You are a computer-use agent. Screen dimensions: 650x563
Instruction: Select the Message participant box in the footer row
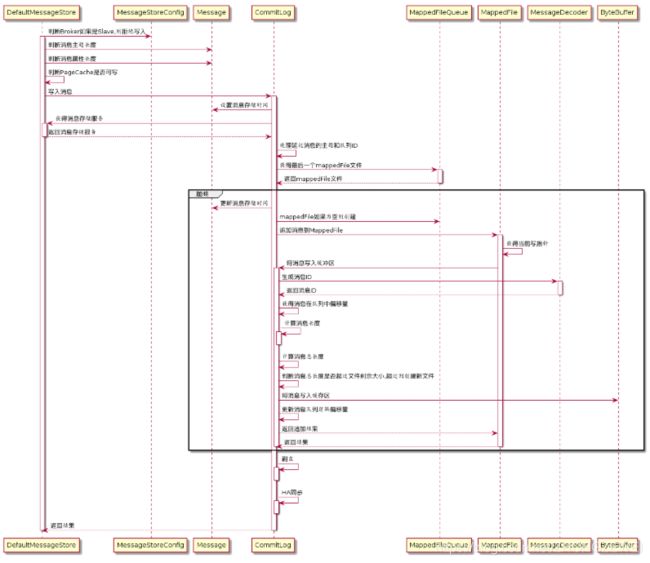click(x=211, y=545)
